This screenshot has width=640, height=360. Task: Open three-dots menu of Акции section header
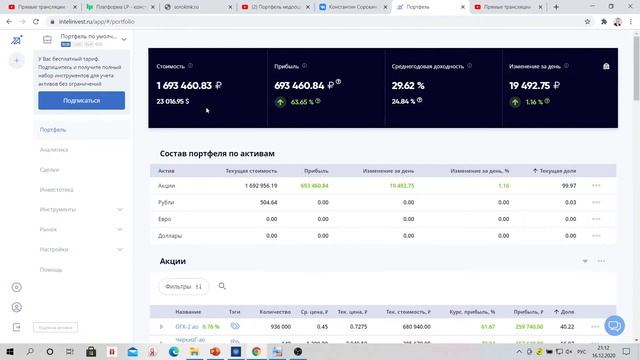(x=601, y=261)
